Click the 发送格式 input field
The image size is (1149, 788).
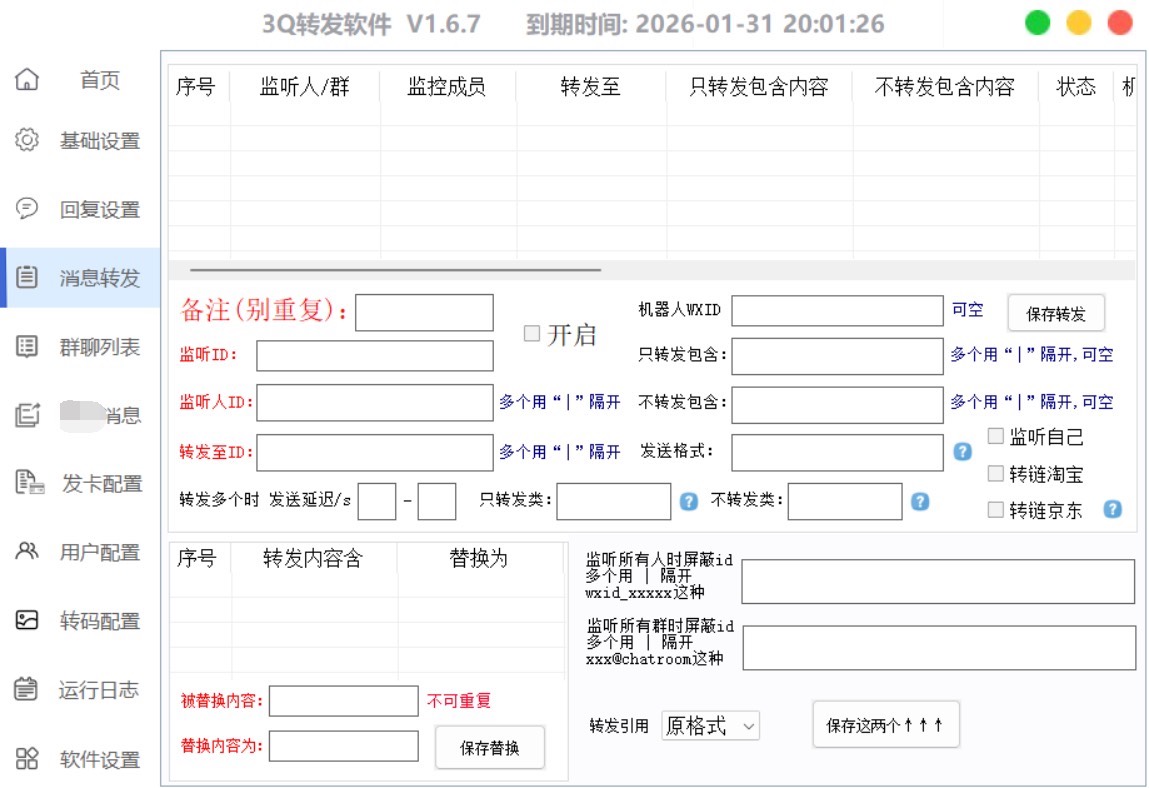tap(837, 452)
